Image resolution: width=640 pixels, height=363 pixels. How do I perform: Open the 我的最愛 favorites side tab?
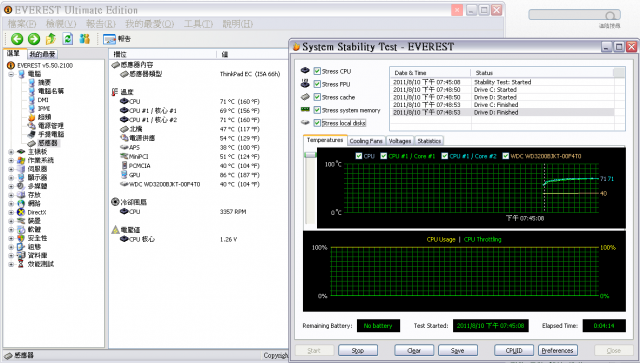[x=42, y=54]
